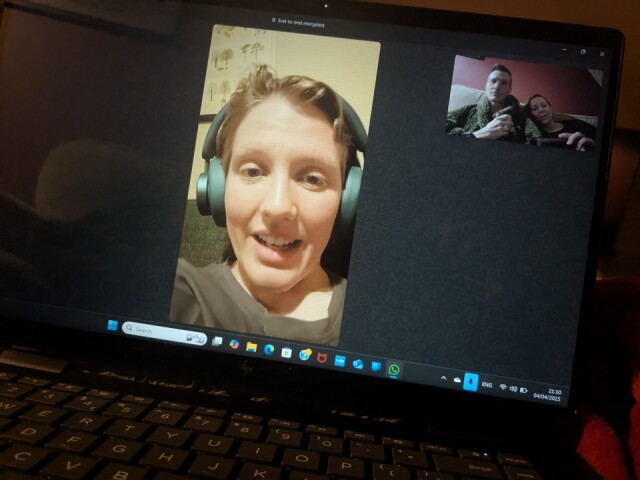Open the clock and date 04/04/2025

(547, 394)
